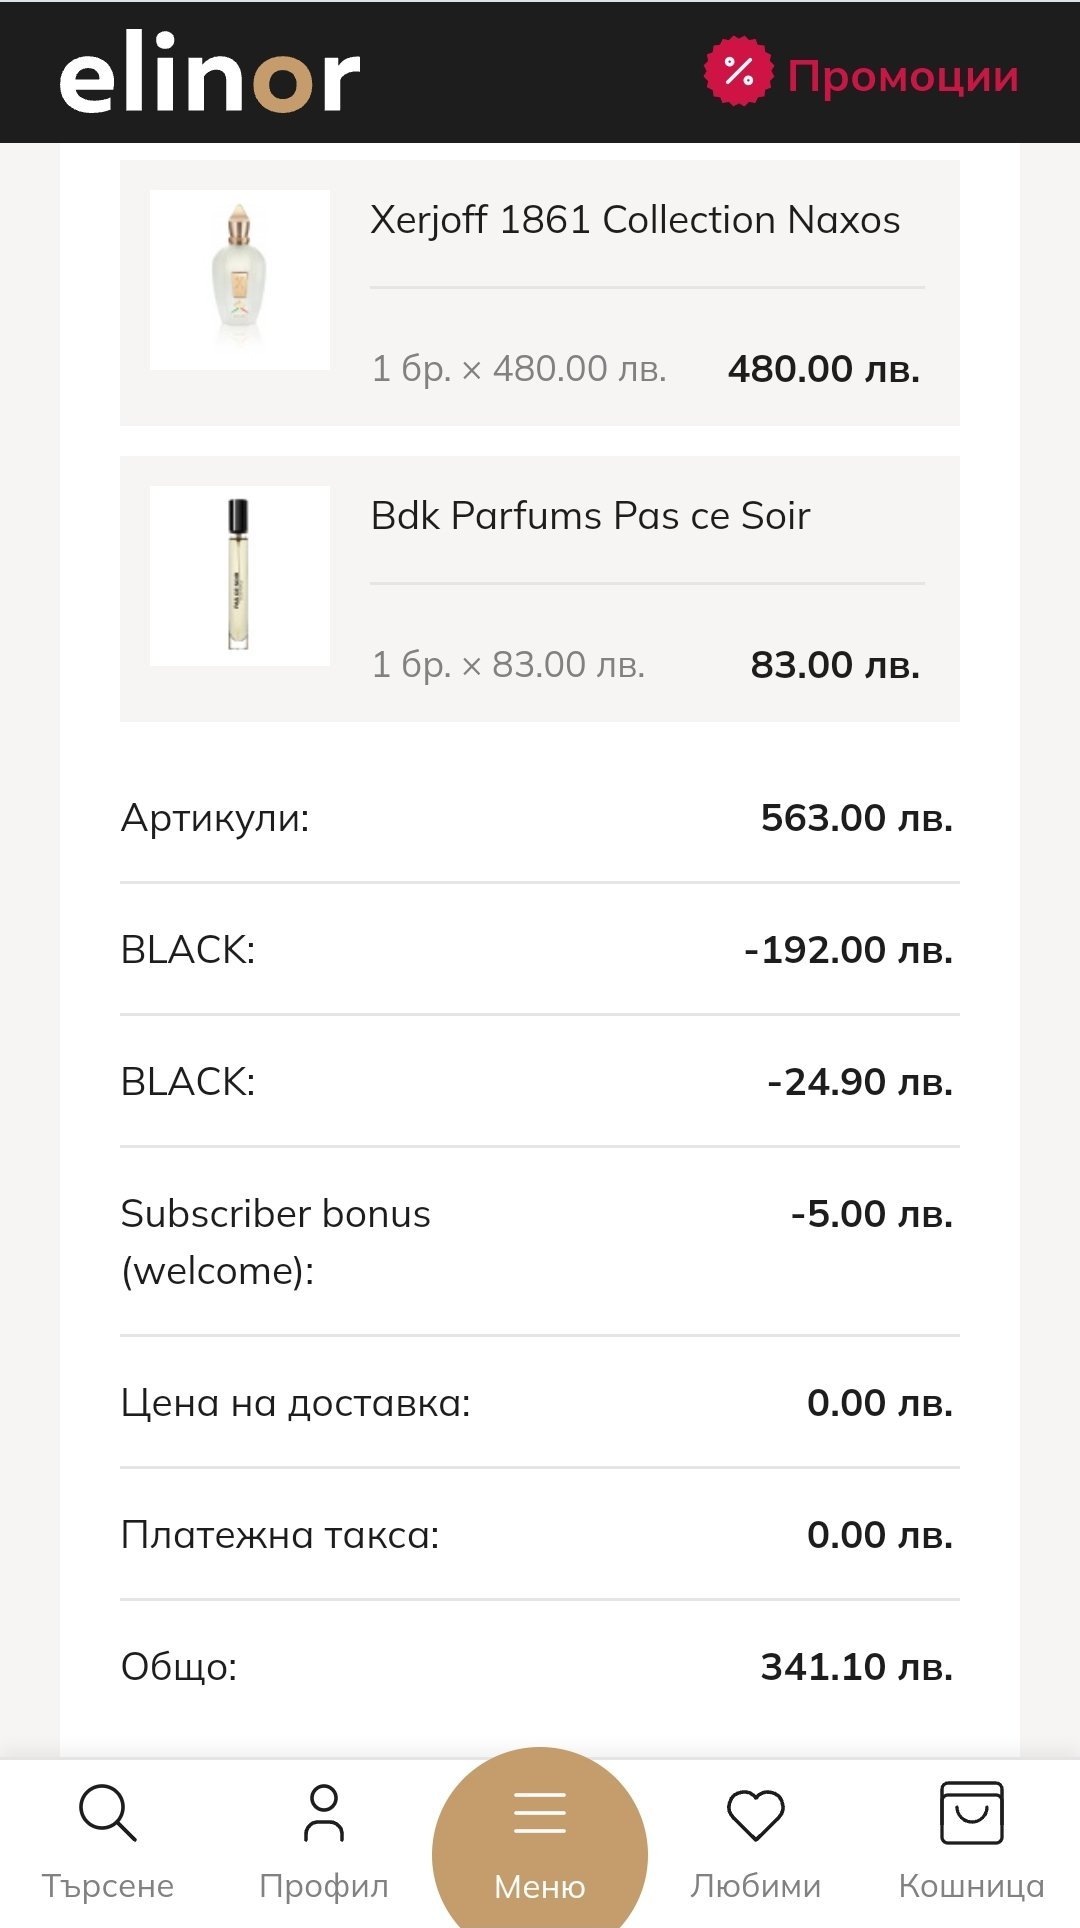Select the Кошница tab label
Image resolution: width=1080 pixels, height=1928 pixels.
971,1886
